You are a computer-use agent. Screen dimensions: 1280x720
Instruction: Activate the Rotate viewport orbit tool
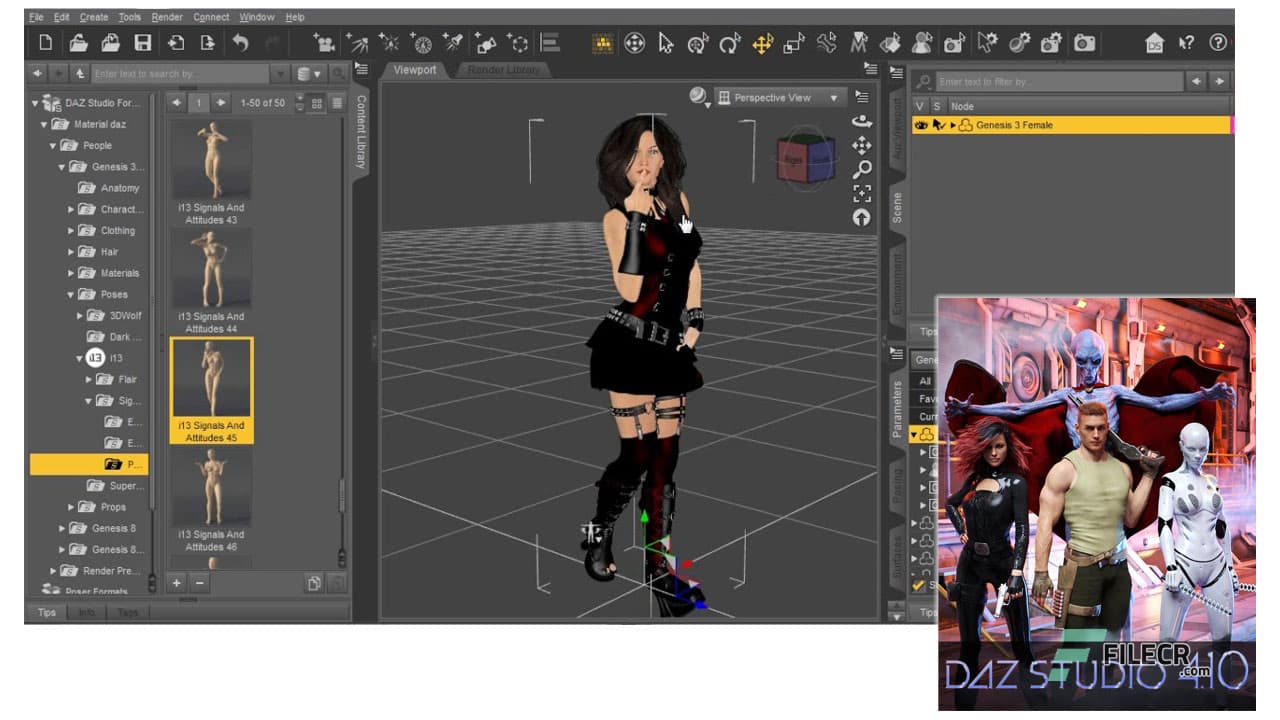[x=861, y=122]
